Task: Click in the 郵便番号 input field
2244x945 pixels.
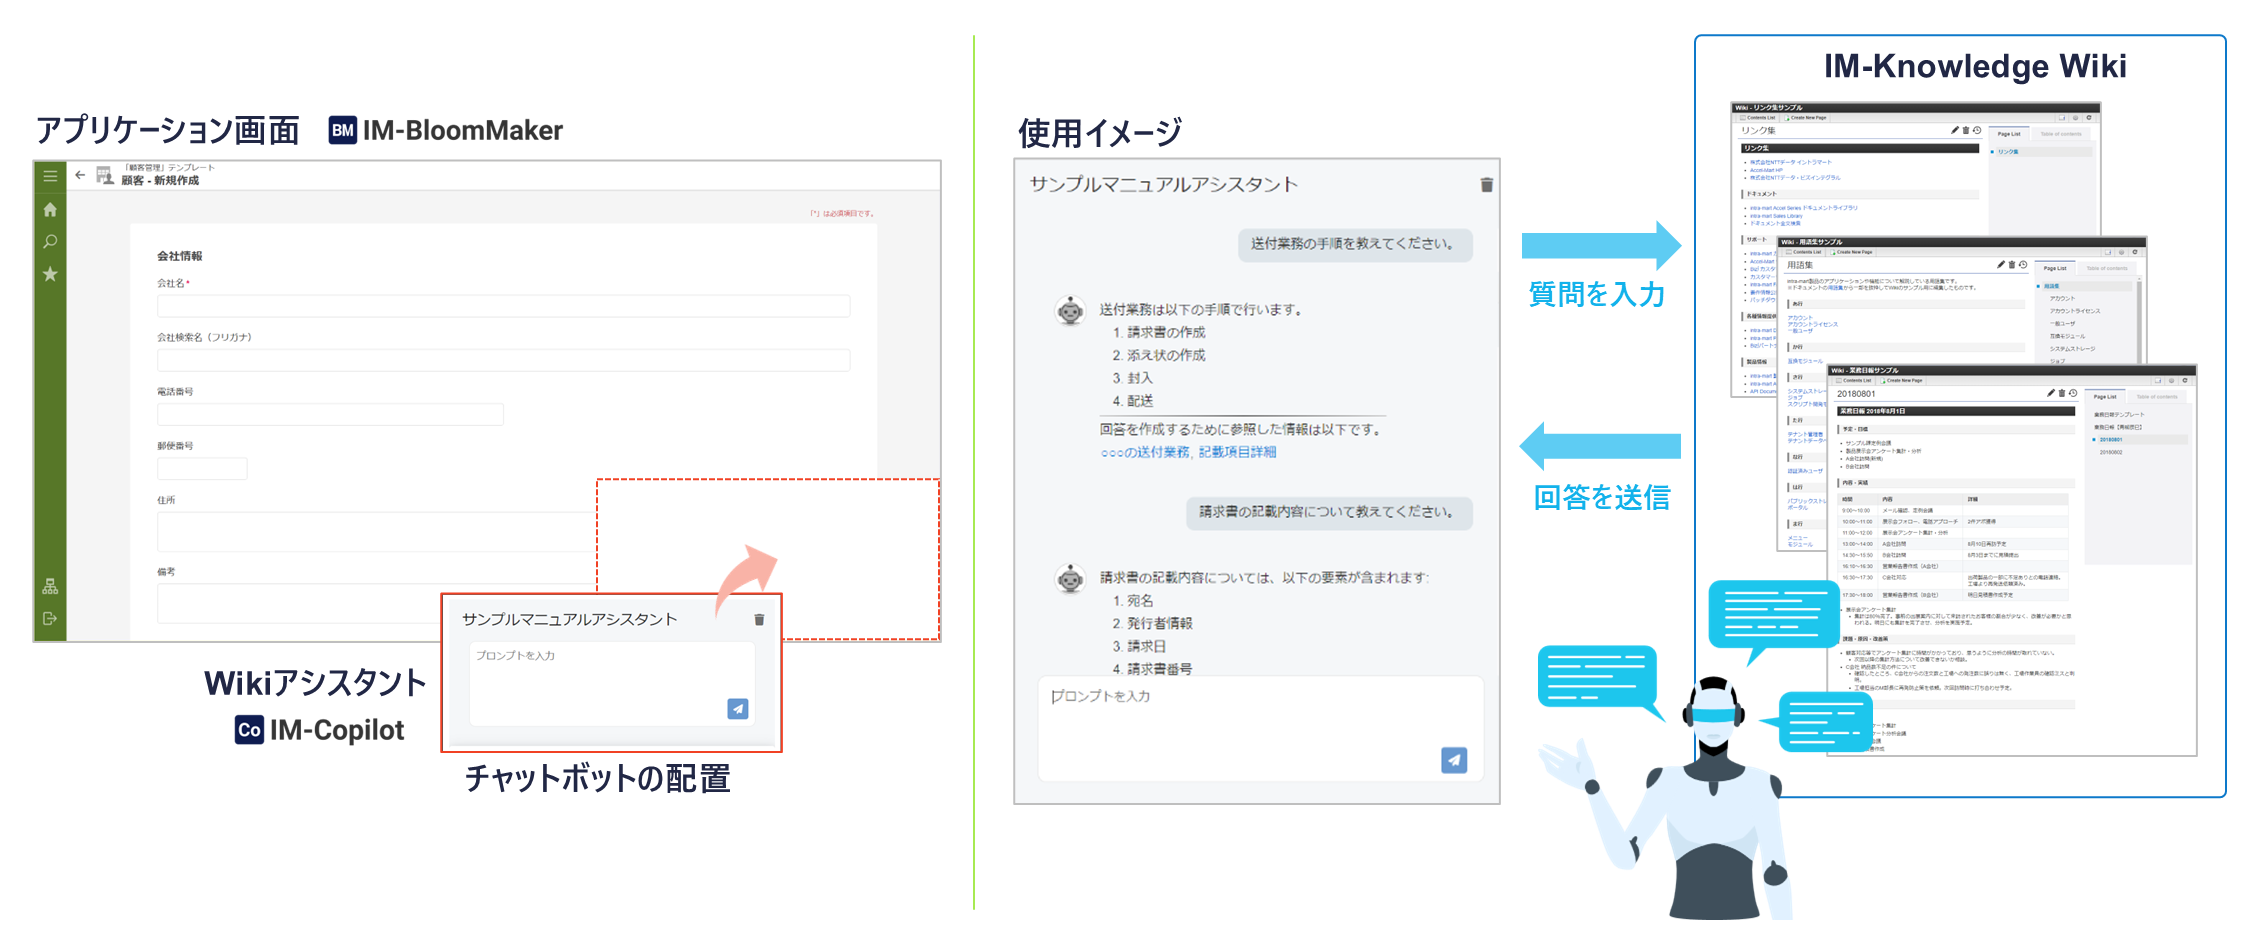Action: [202, 468]
